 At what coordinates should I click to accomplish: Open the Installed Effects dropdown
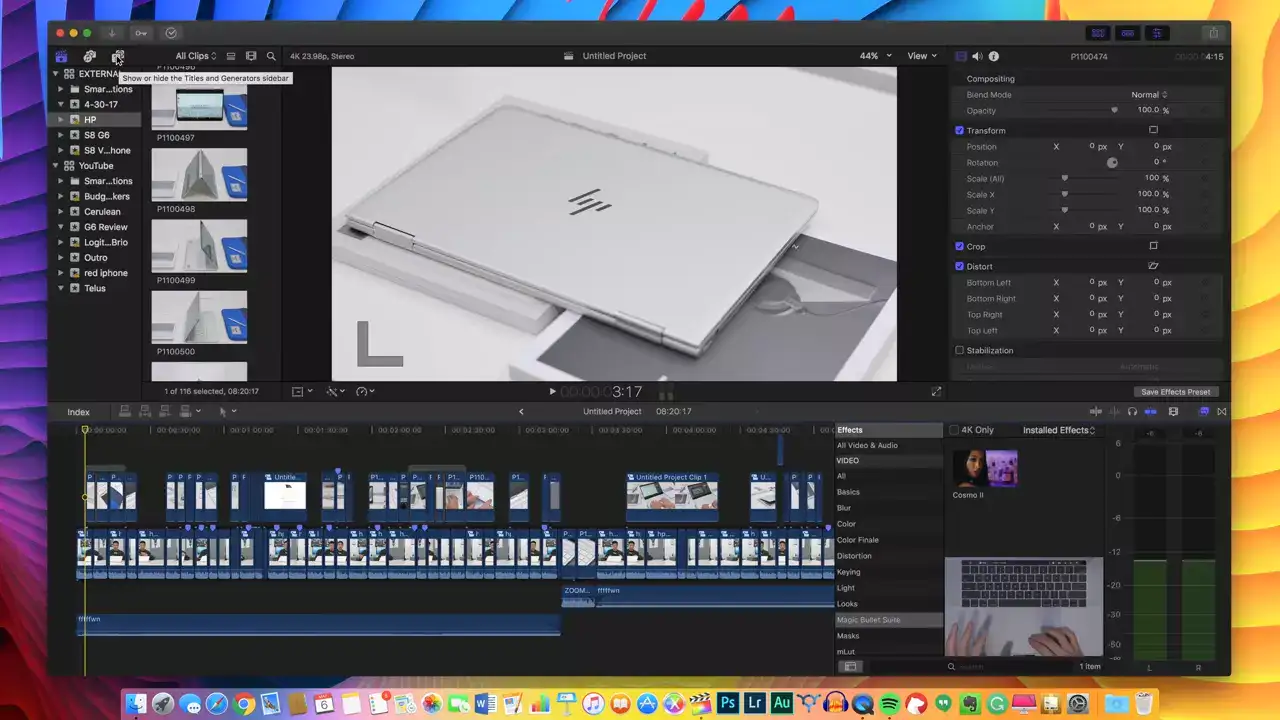click(x=1059, y=430)
